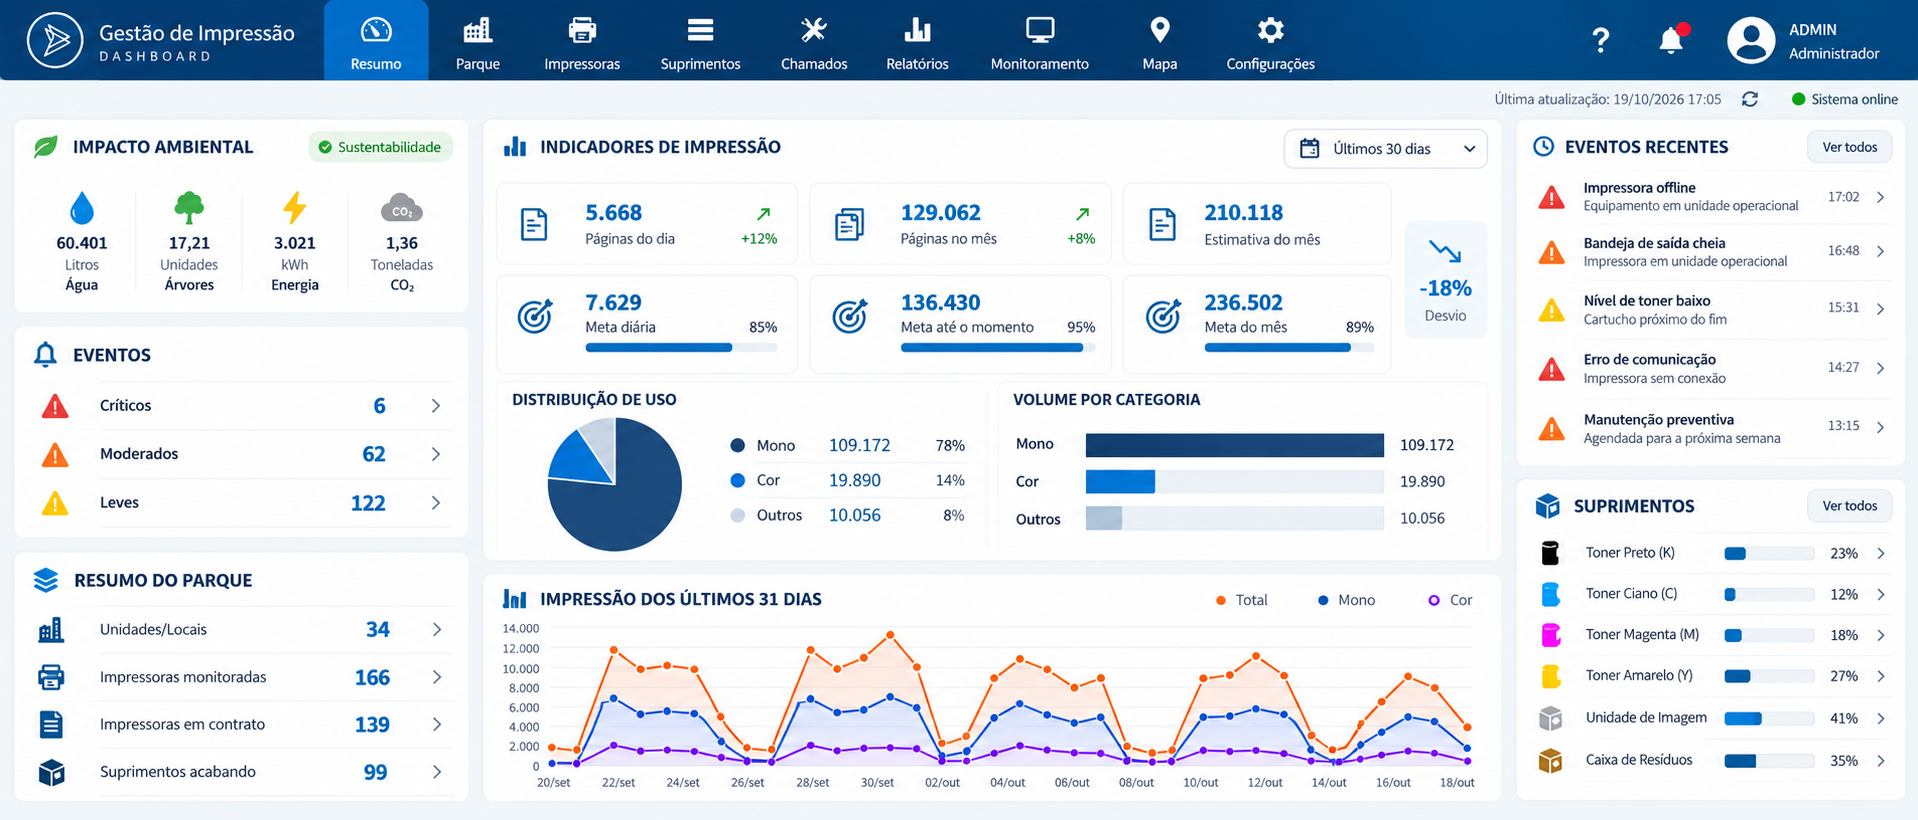Screen dimensions: 1918x820
Task: Click the Caixa de Resíduos box icon
Action: (1550, 761)
